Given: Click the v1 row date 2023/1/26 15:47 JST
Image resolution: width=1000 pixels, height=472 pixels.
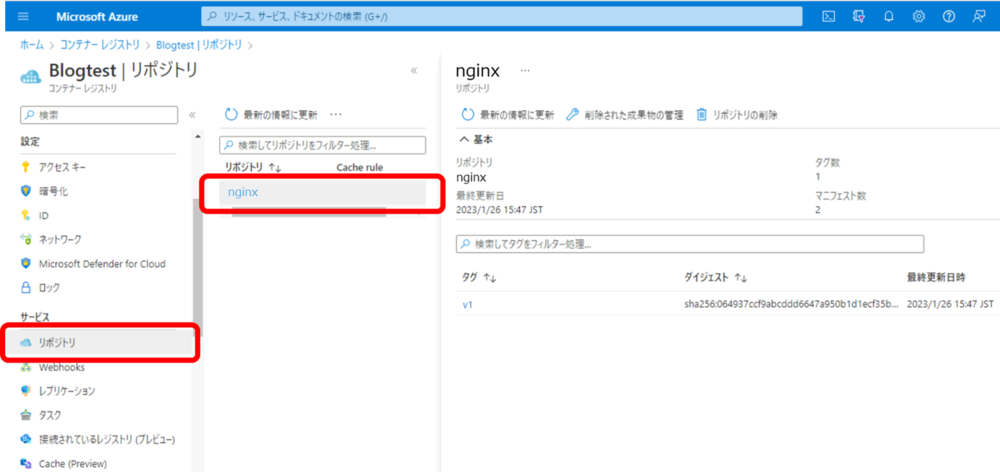Looking at the screenshot, I should pos(950,305).
